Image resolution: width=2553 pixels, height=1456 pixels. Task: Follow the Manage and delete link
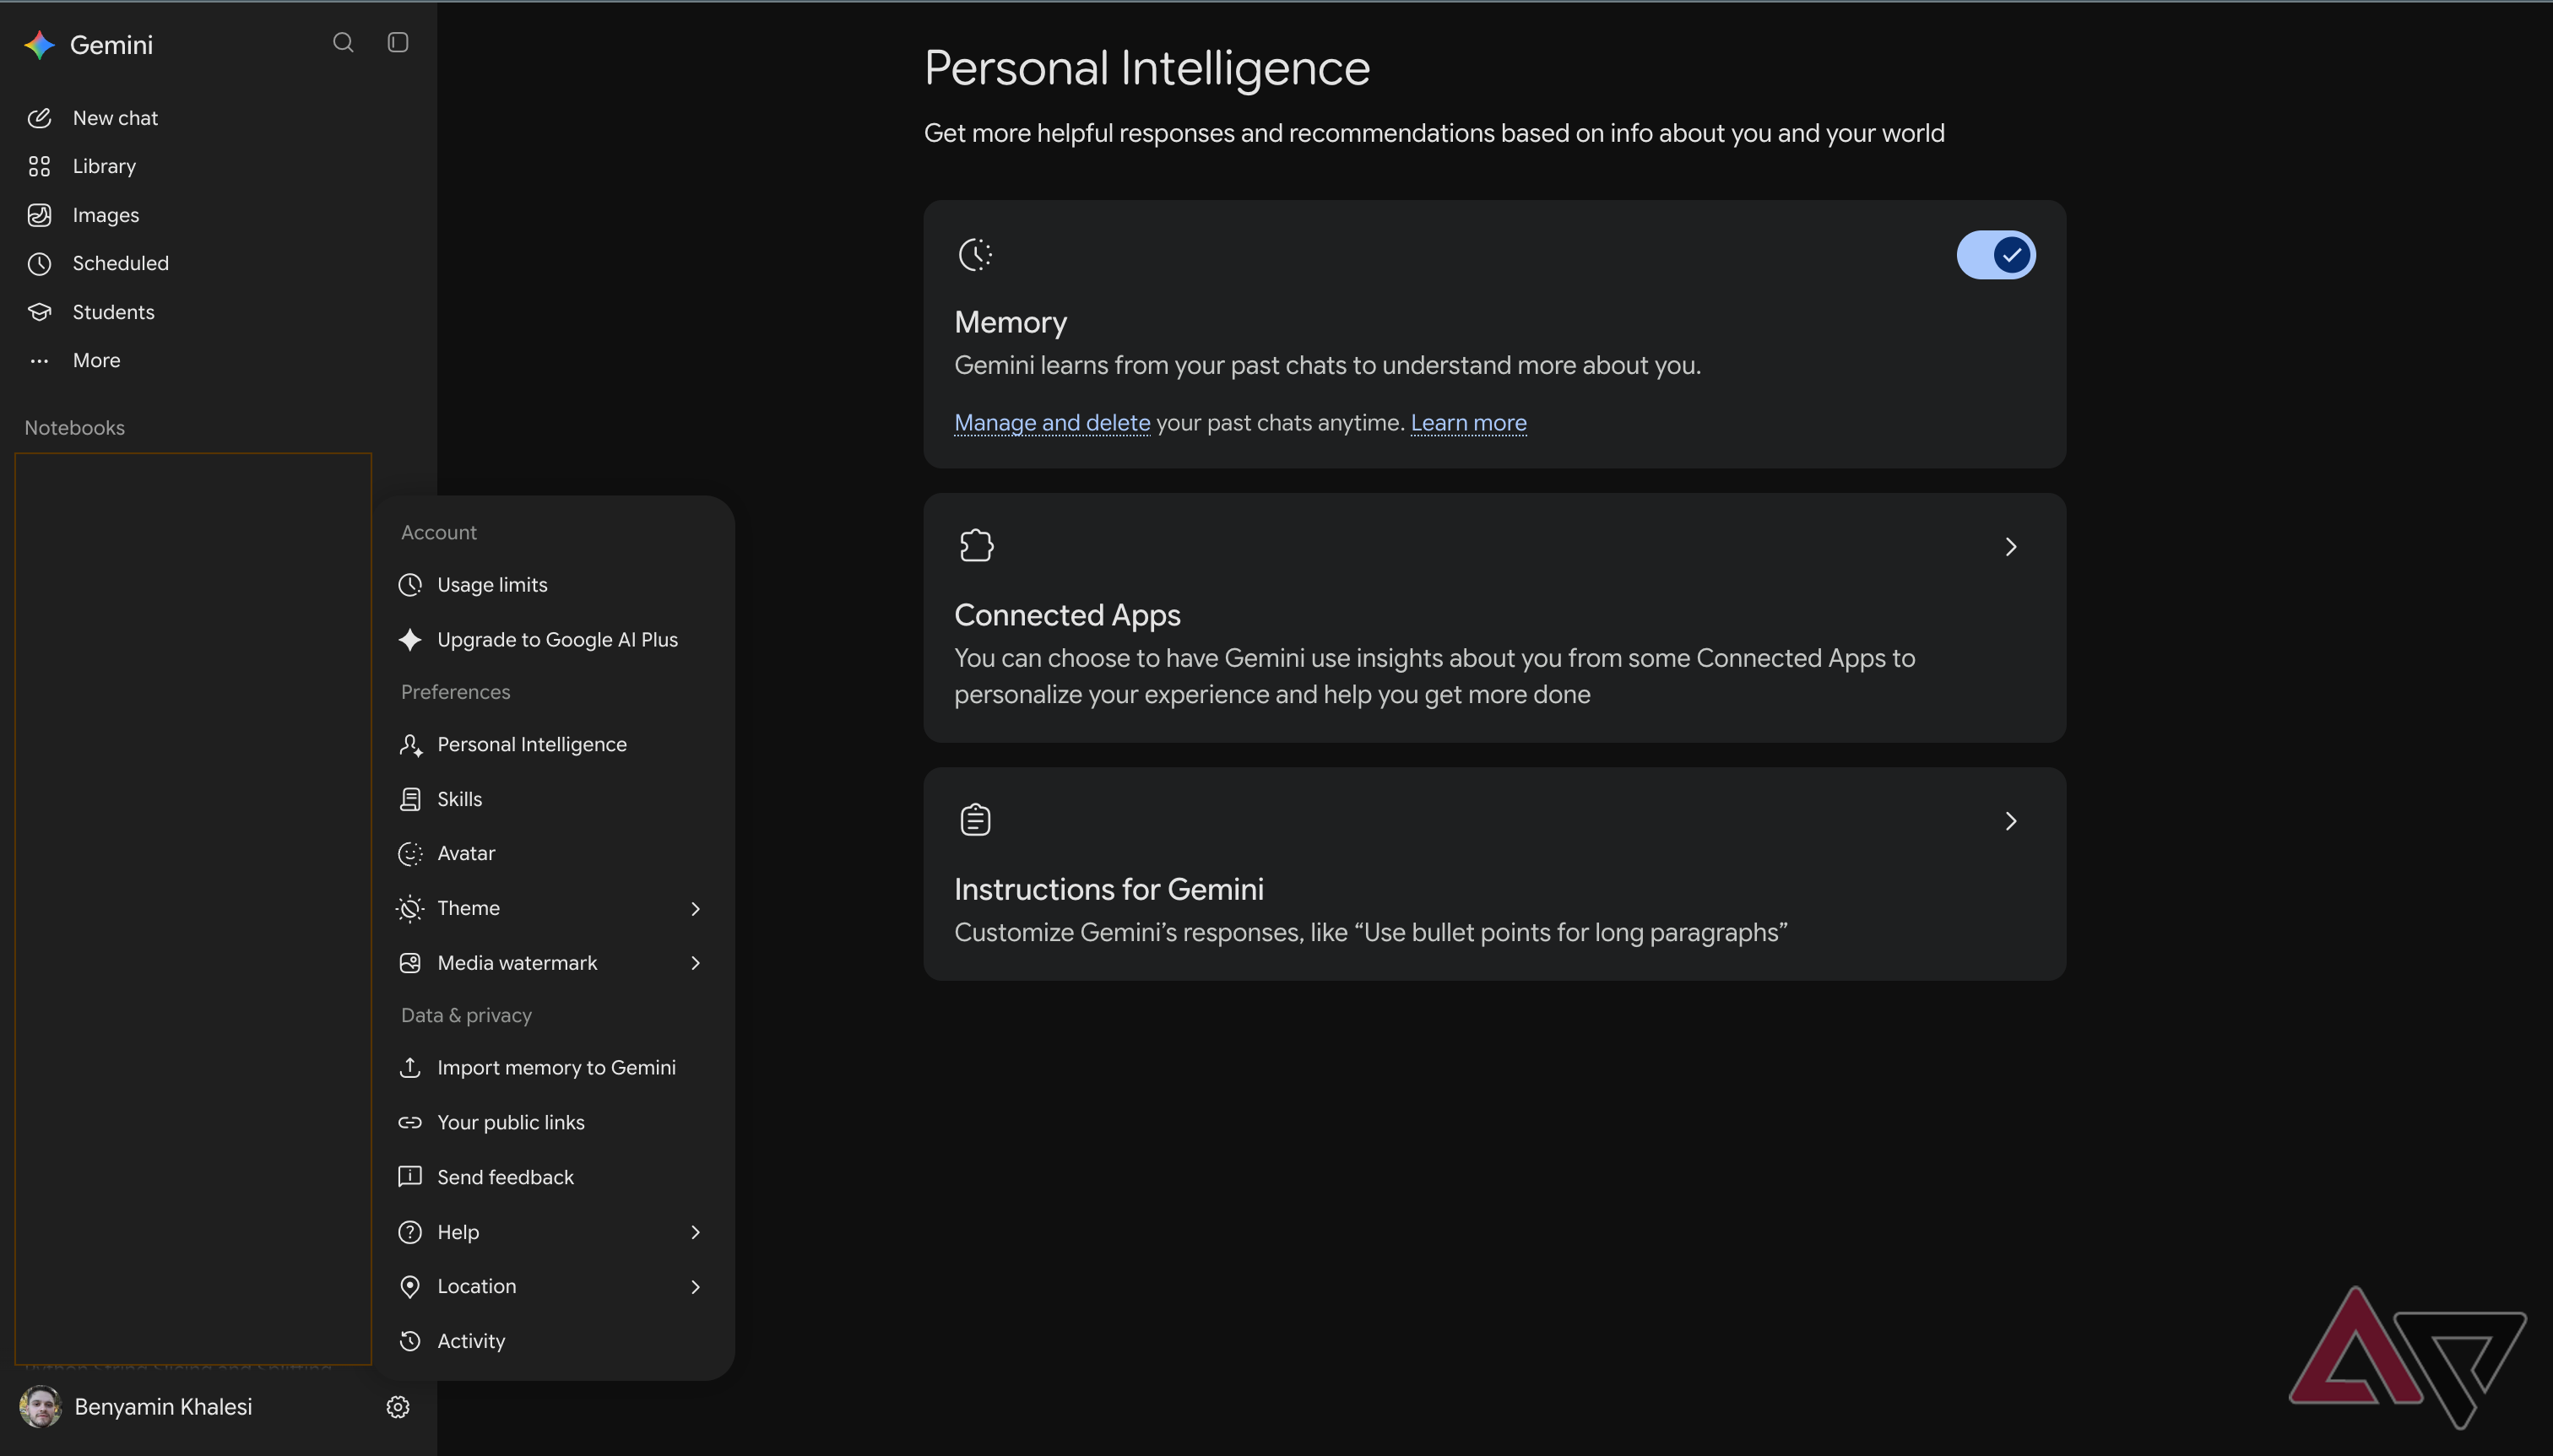[x=1052, y=423]
